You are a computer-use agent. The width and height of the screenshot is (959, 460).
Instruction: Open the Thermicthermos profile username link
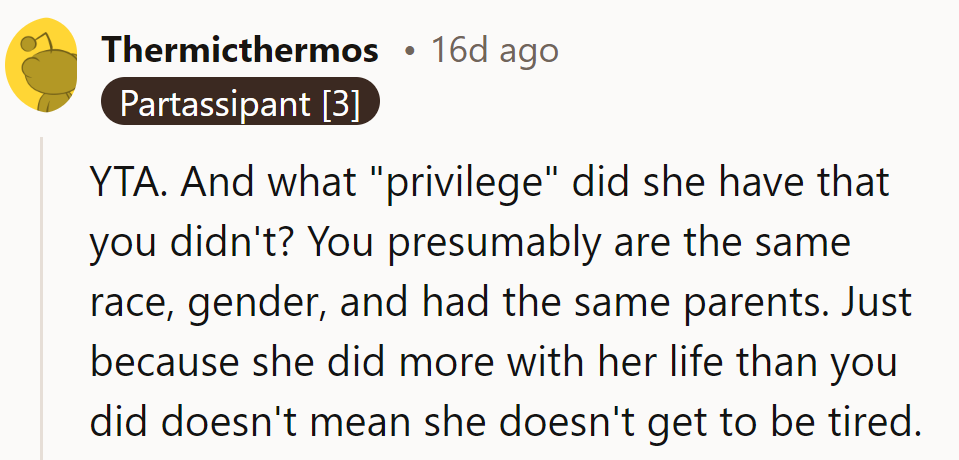[240, 50]
